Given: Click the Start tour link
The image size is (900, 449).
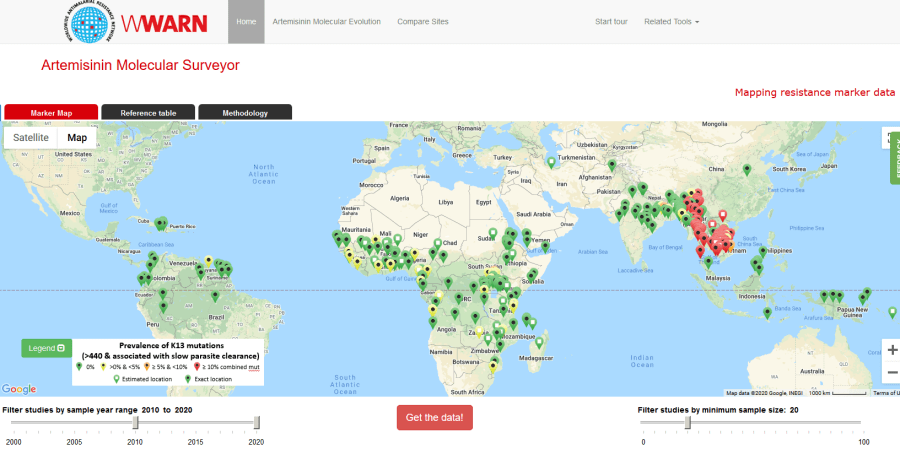Looking at the screenshot, I should point(611,21).
